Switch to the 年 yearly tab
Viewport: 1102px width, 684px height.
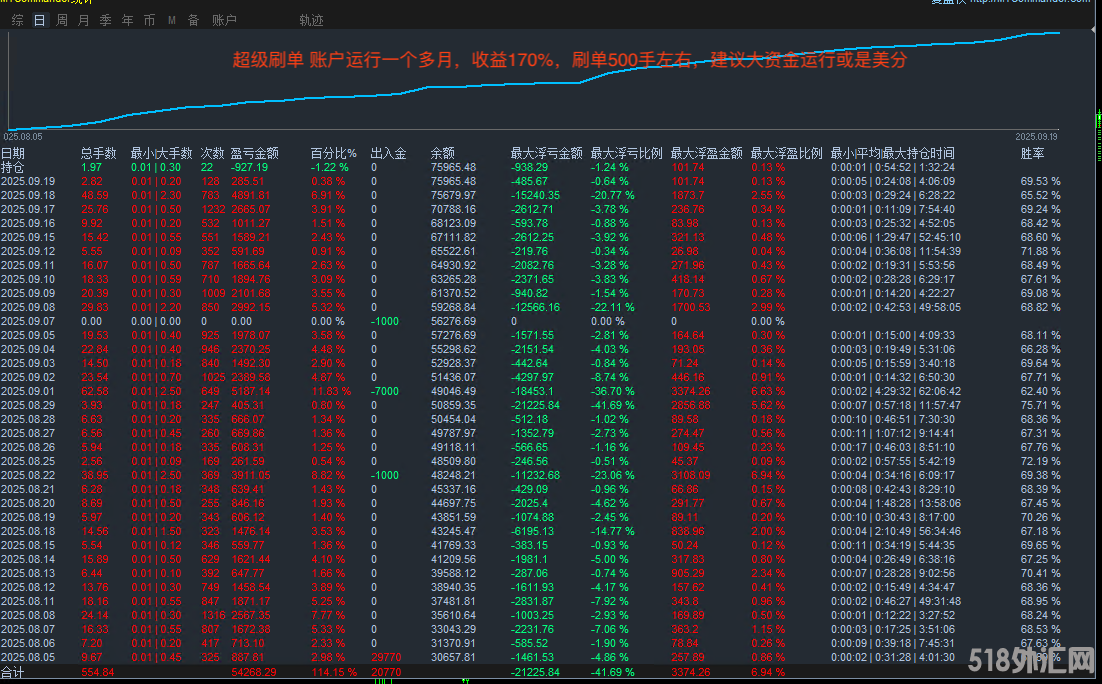pyautogui.click(x=127, y=20)
